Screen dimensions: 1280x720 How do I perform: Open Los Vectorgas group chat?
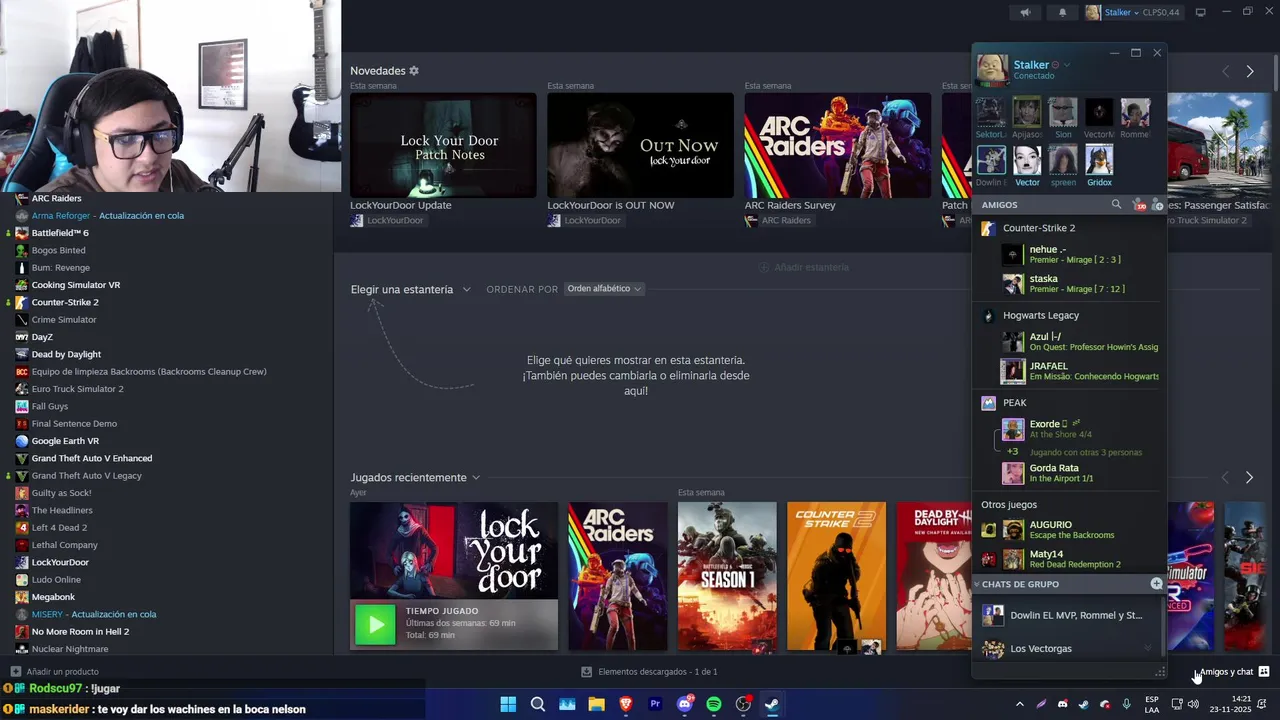tap(1069, 649)
